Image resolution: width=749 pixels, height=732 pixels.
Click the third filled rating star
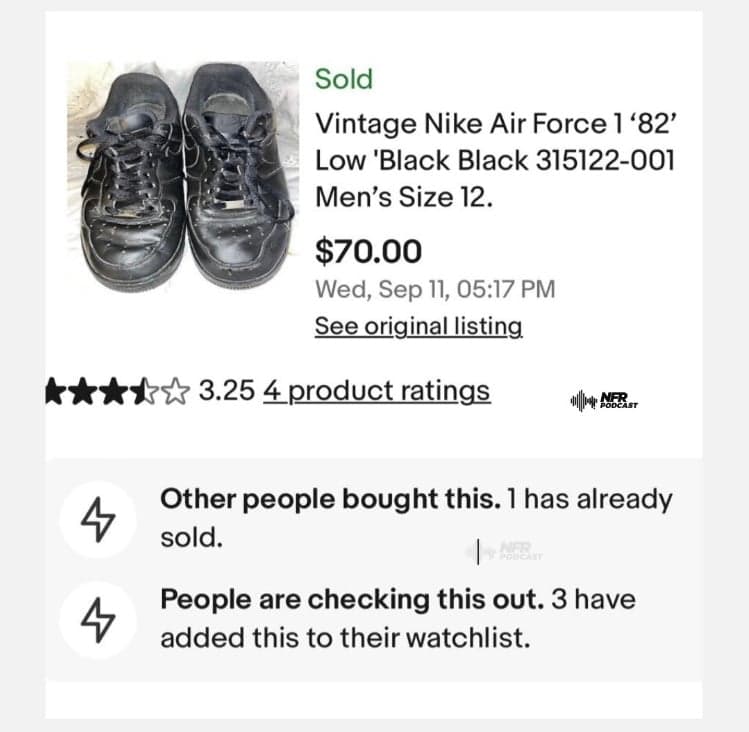point(109,391)
